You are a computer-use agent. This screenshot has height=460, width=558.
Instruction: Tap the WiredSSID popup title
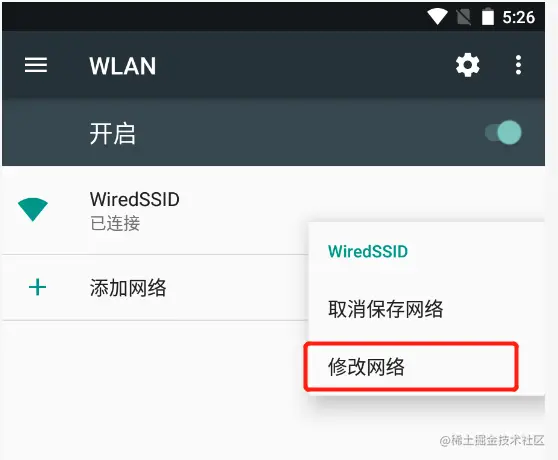[x=368, y=252]
